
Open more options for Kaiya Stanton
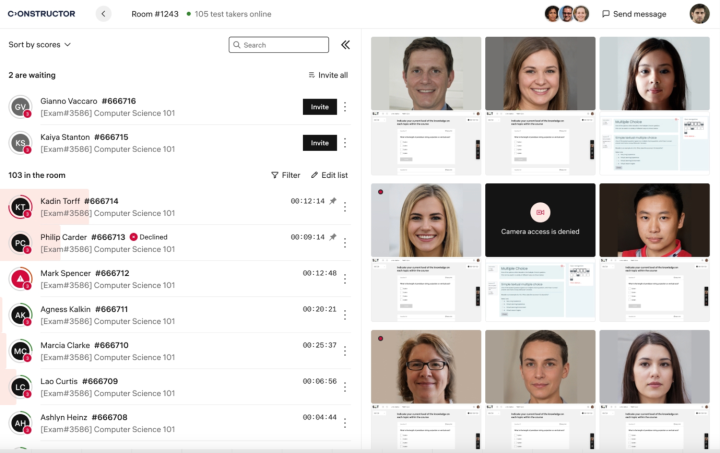click(x=345, y=143)
